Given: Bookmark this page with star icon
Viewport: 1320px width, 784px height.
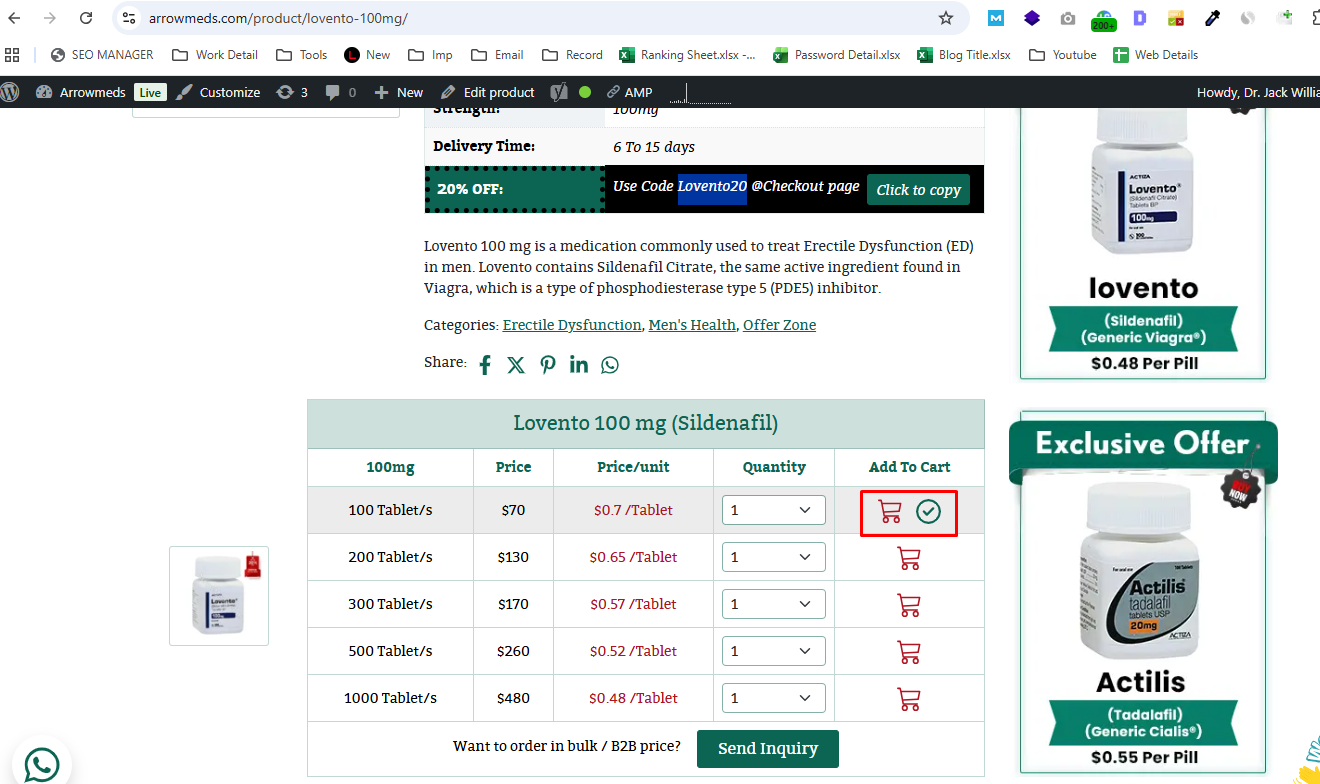Looking at the screenshot, I should pyautogui.click(x=946, y=18).
